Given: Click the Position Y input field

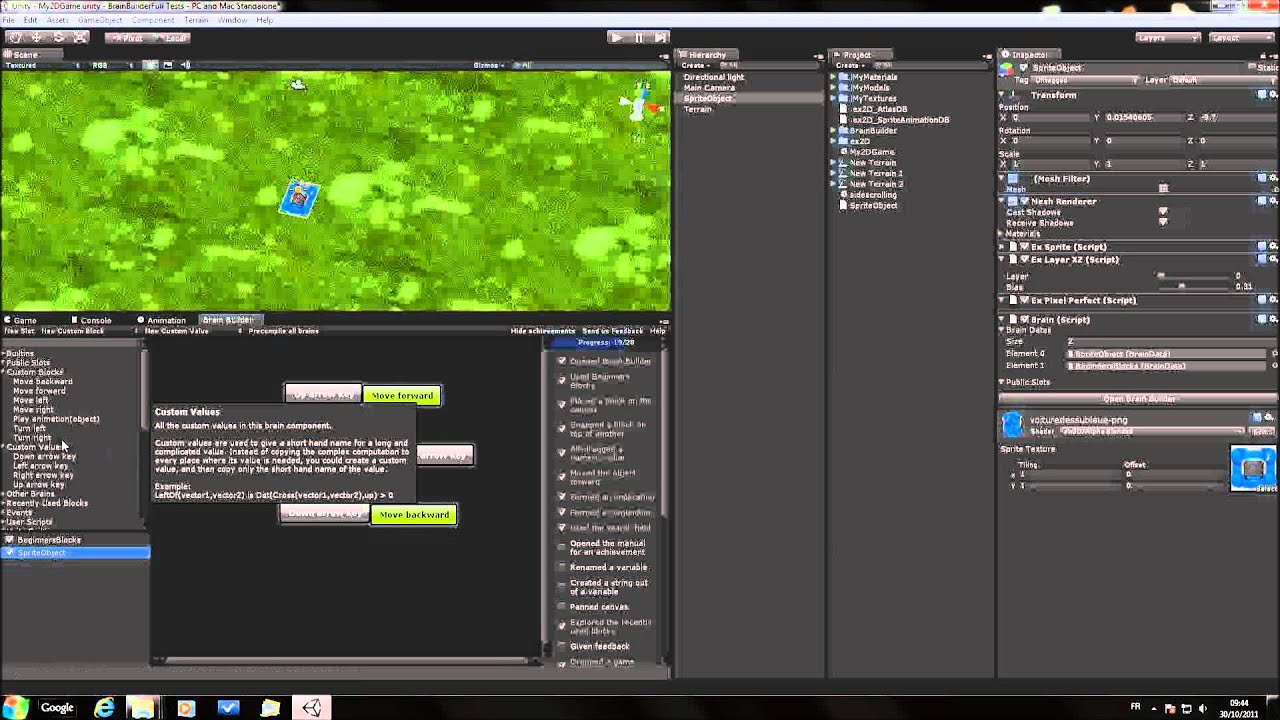Looking at the screenshot, I should (x=1143, y=117).
